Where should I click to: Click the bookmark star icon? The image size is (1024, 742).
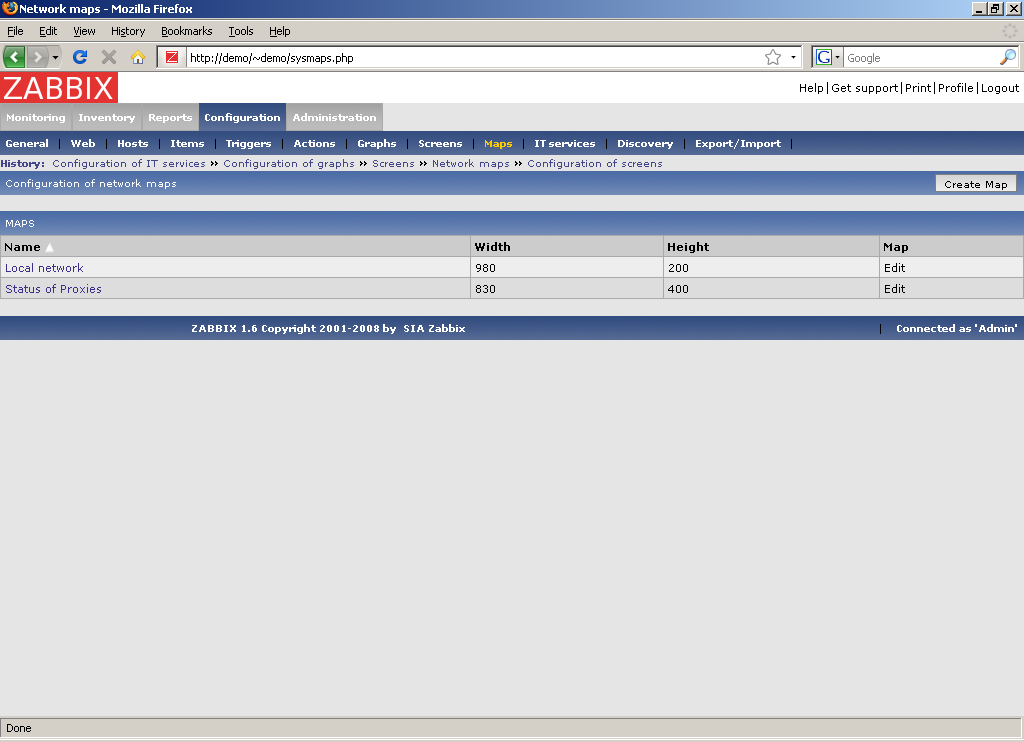click(773, 57)
